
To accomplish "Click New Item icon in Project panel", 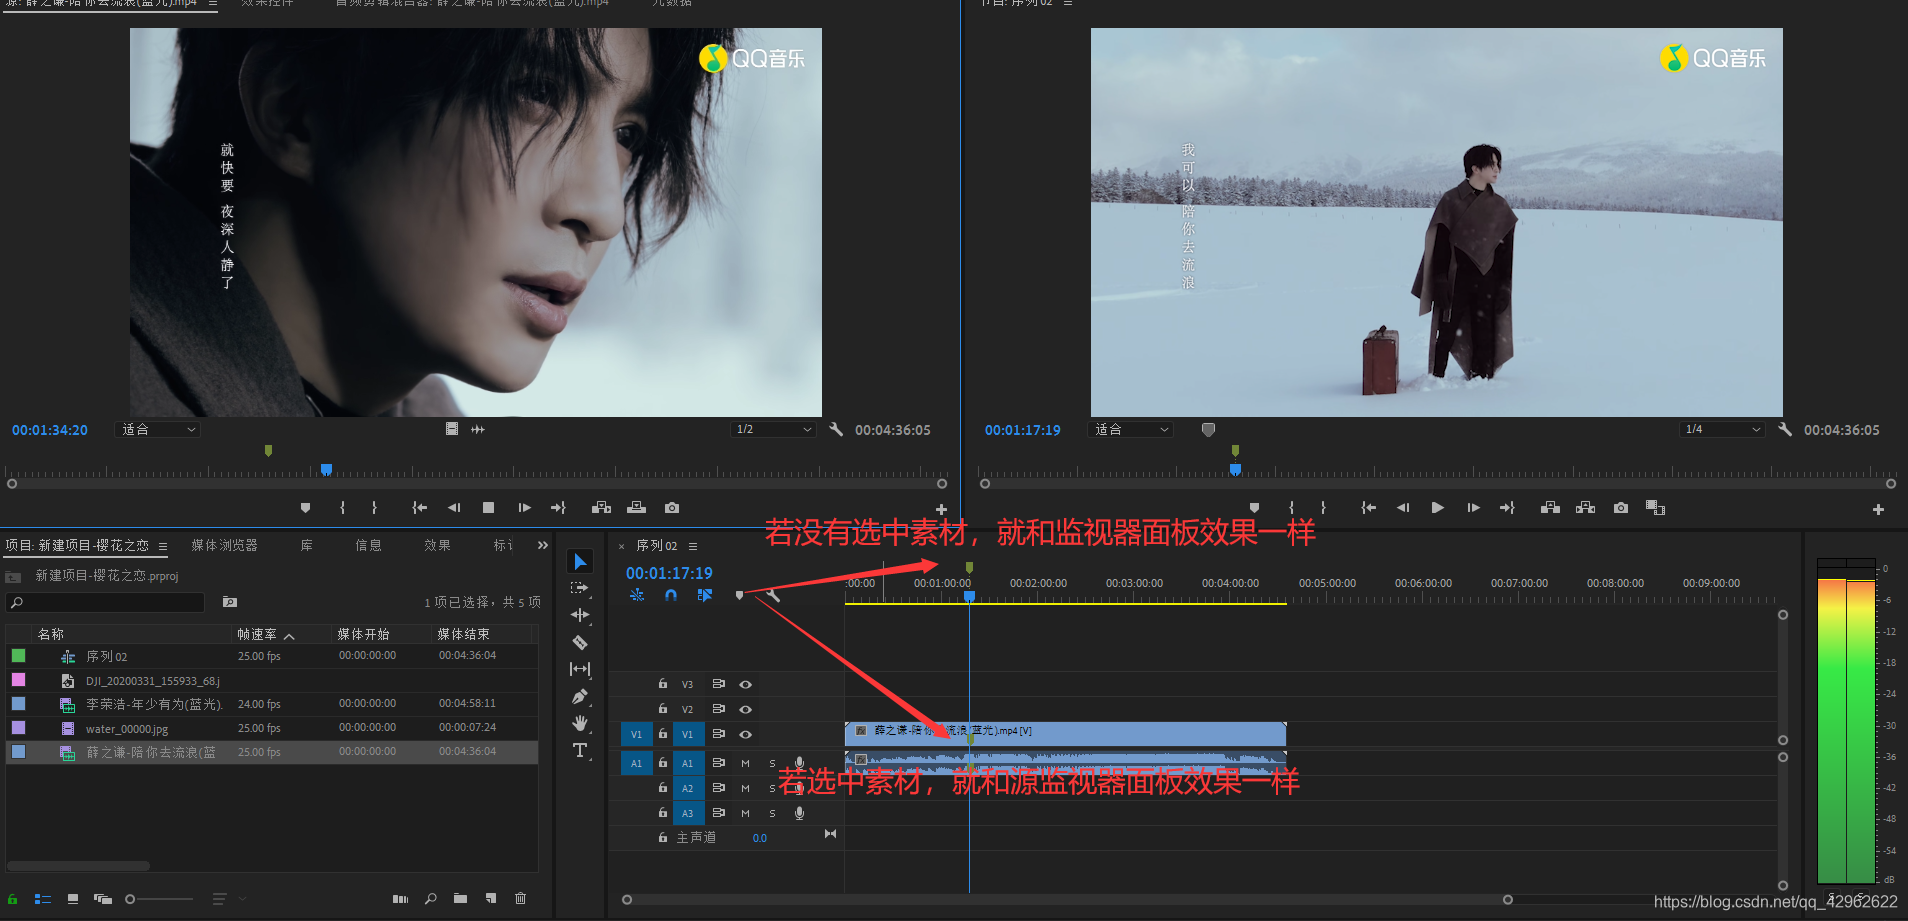I will coord(491,898).
